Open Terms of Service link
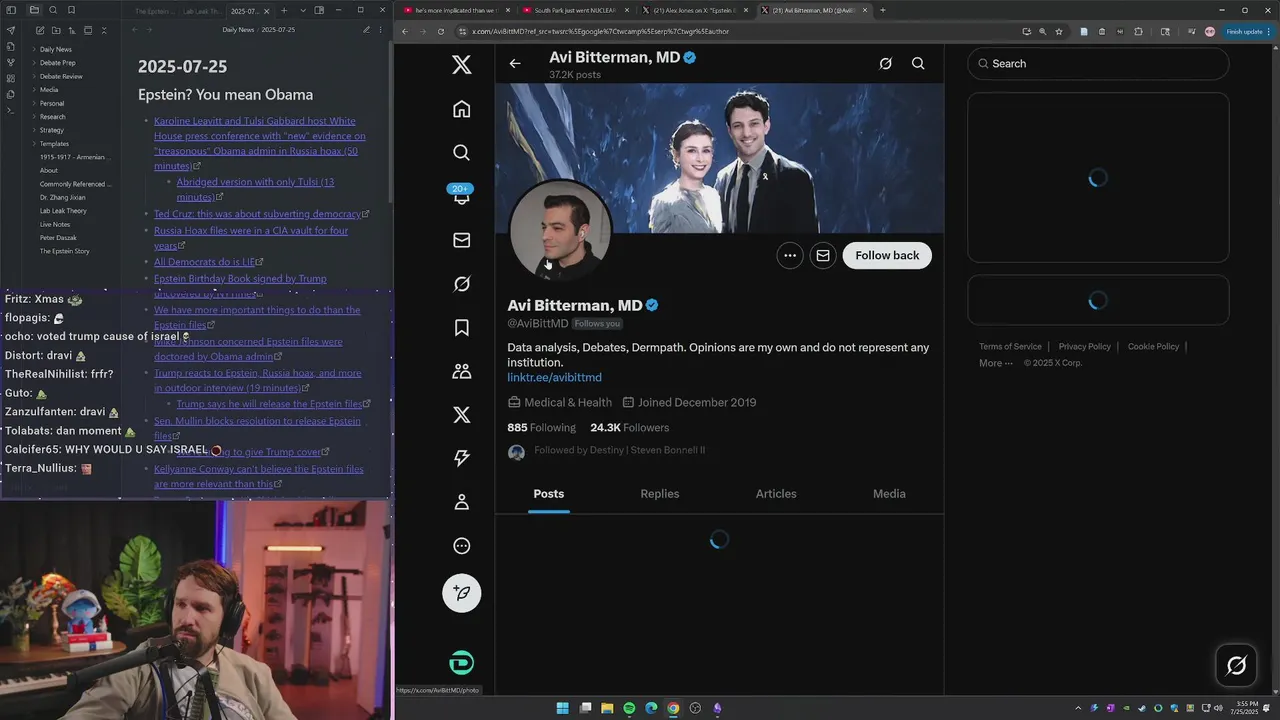 point(1010,346)
